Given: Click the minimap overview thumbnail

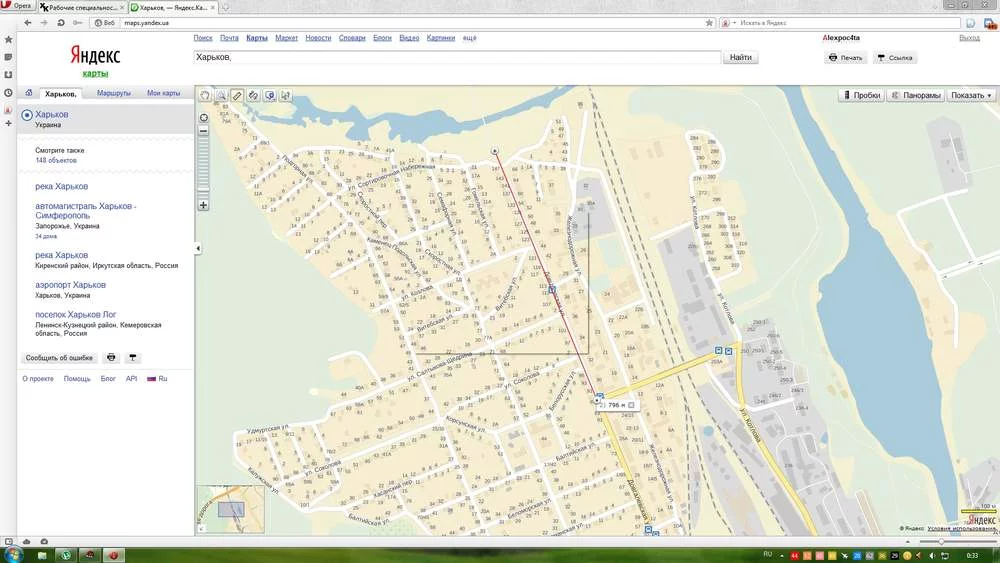Looking at the screenshot, I should [x=231, y=509].
